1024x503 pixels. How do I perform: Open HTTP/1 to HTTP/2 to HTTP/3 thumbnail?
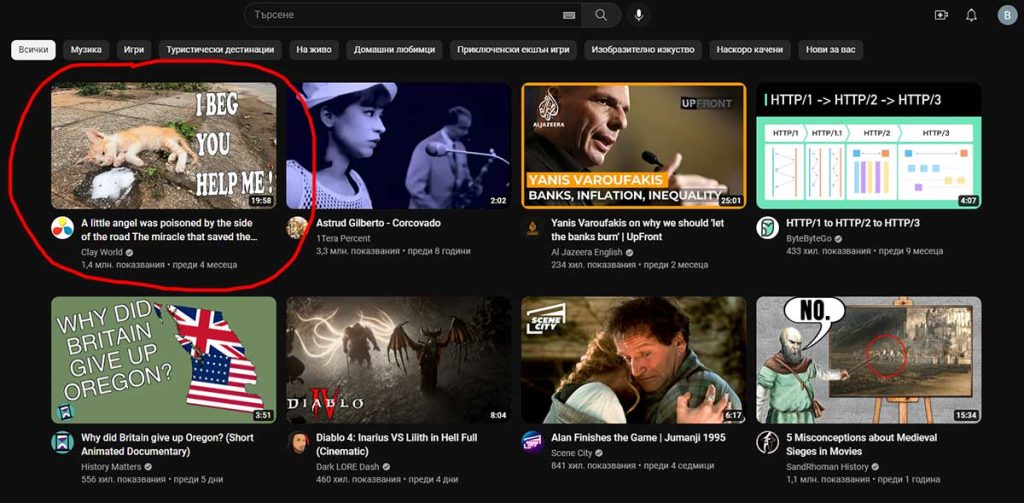(868, 145)
